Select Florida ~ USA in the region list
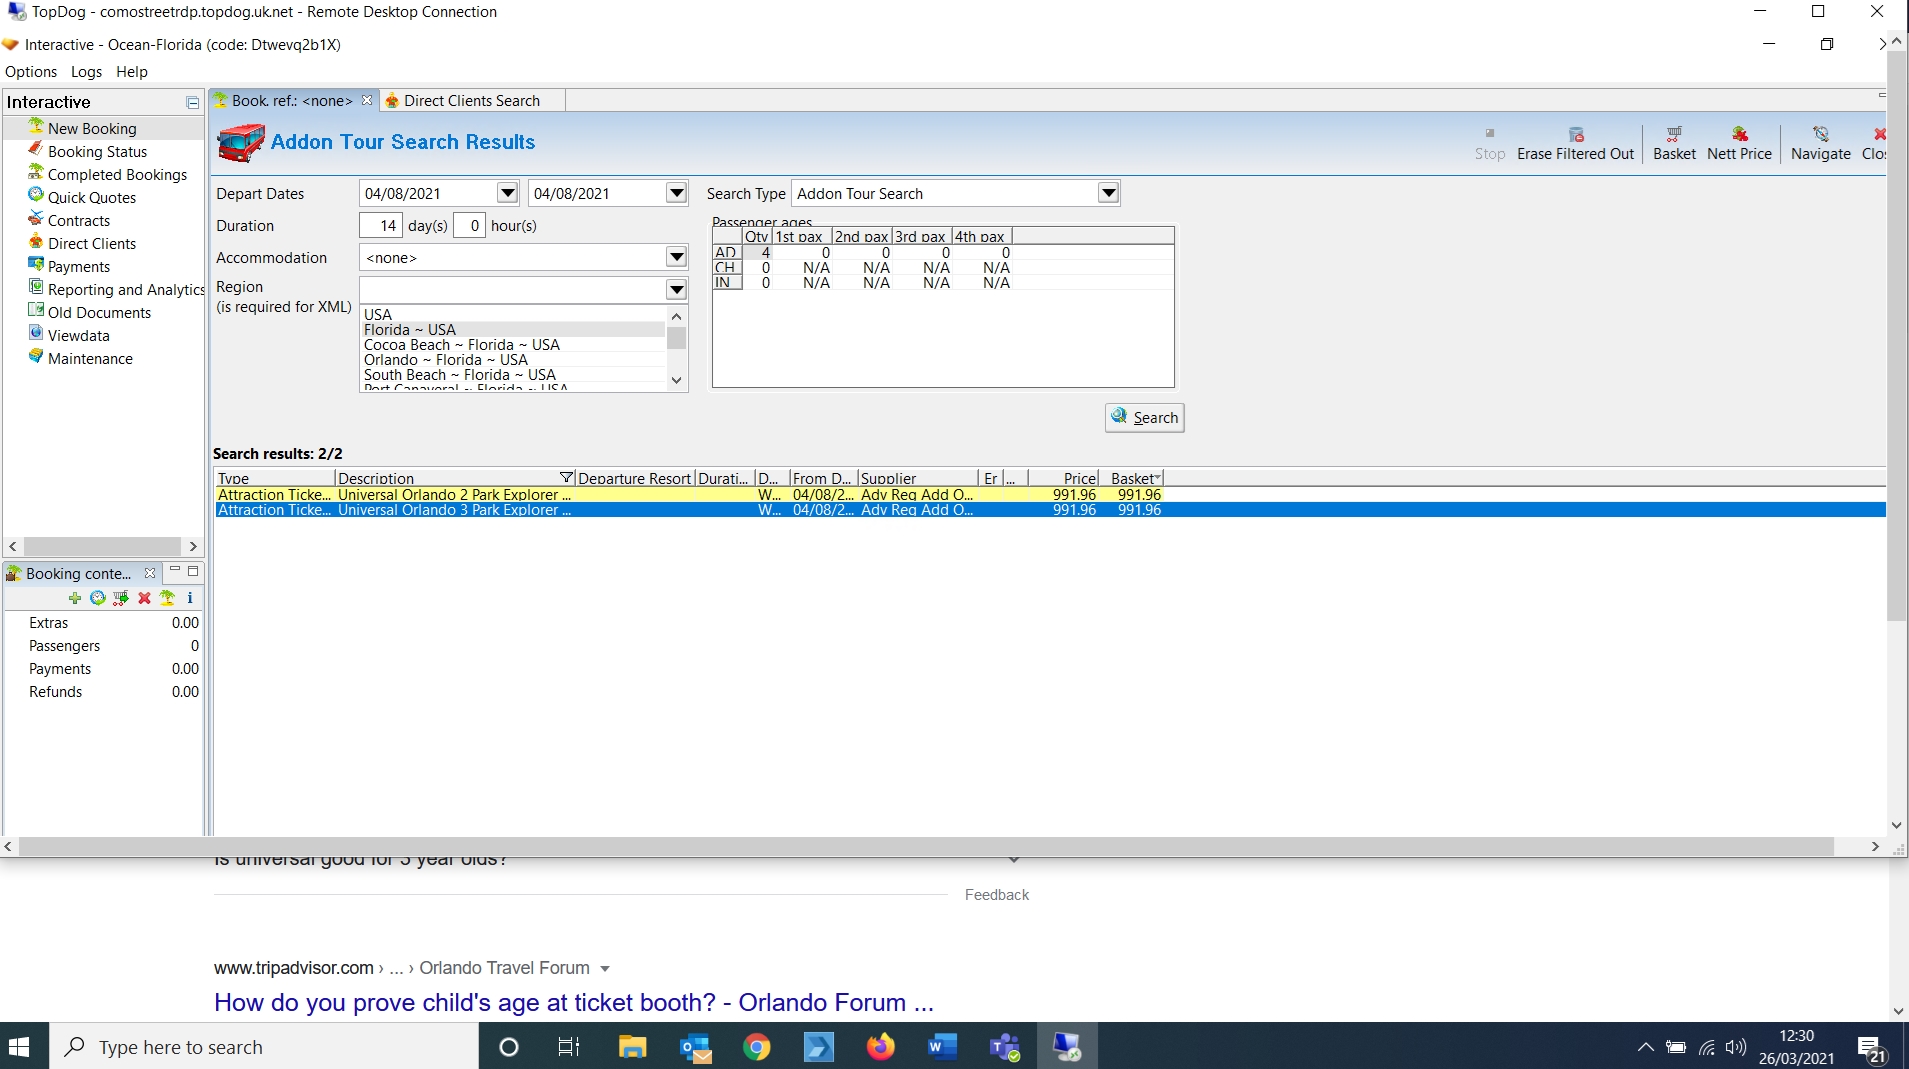Viewport: 1909px width, 1069px height. 513,329
